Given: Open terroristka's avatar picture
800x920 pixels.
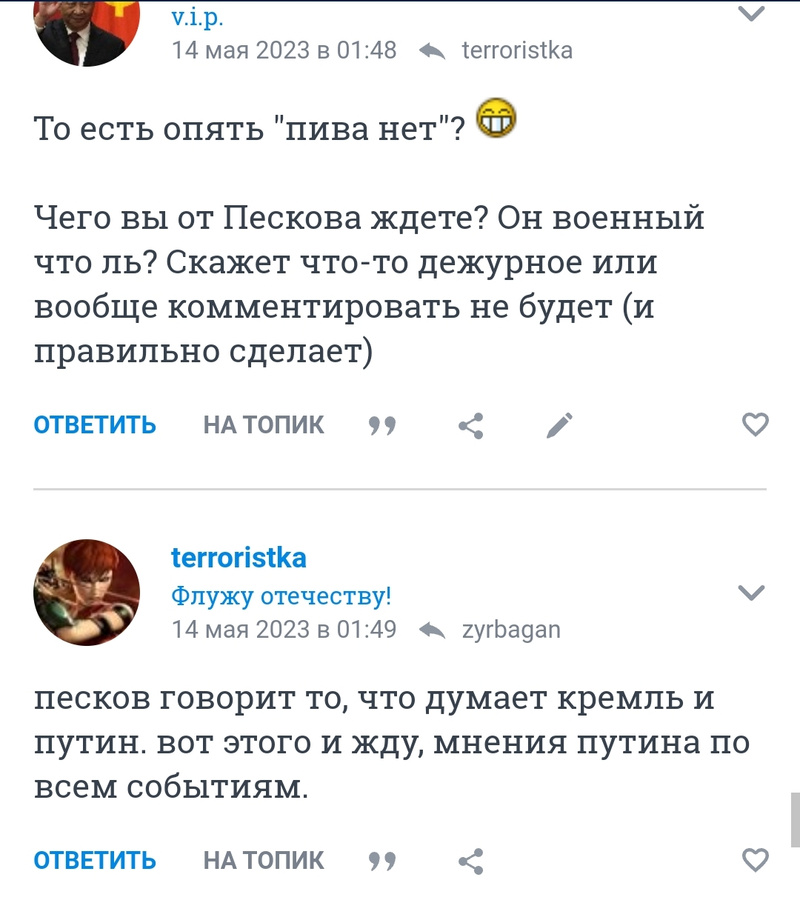Looking at the screenshot, I should (87, 592).
